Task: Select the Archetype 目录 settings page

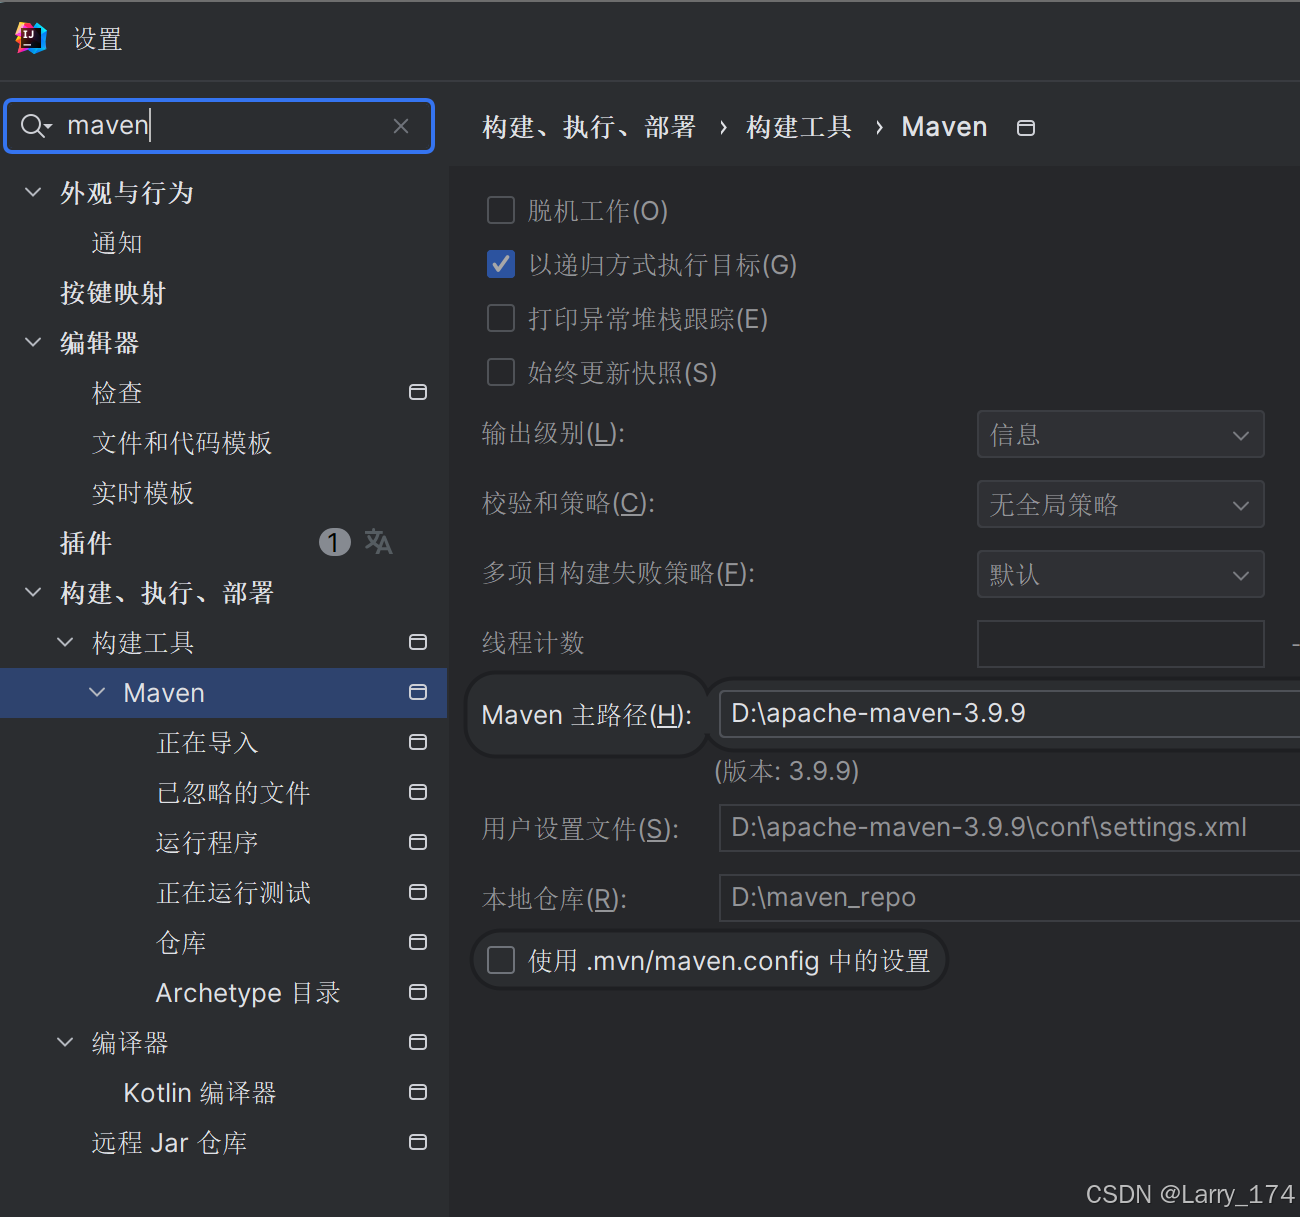Action: [x=247, y=992]
